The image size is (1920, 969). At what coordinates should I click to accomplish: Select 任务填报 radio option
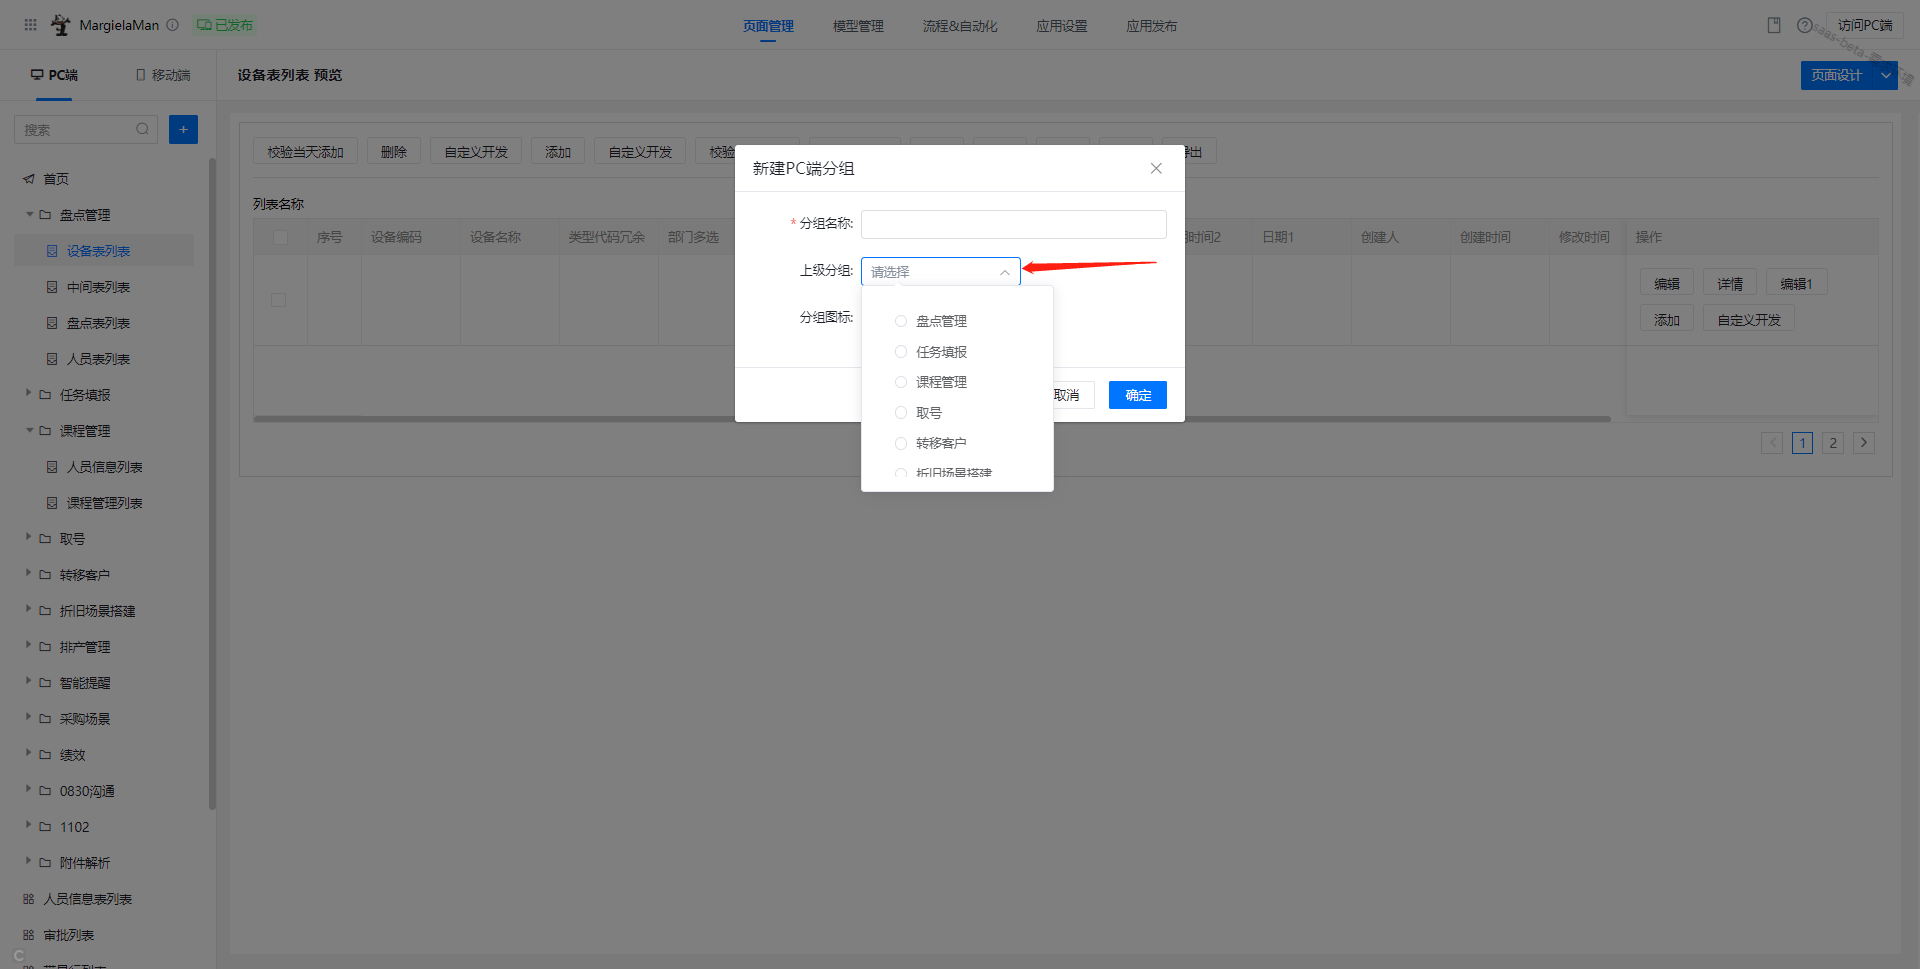[900, 352]
